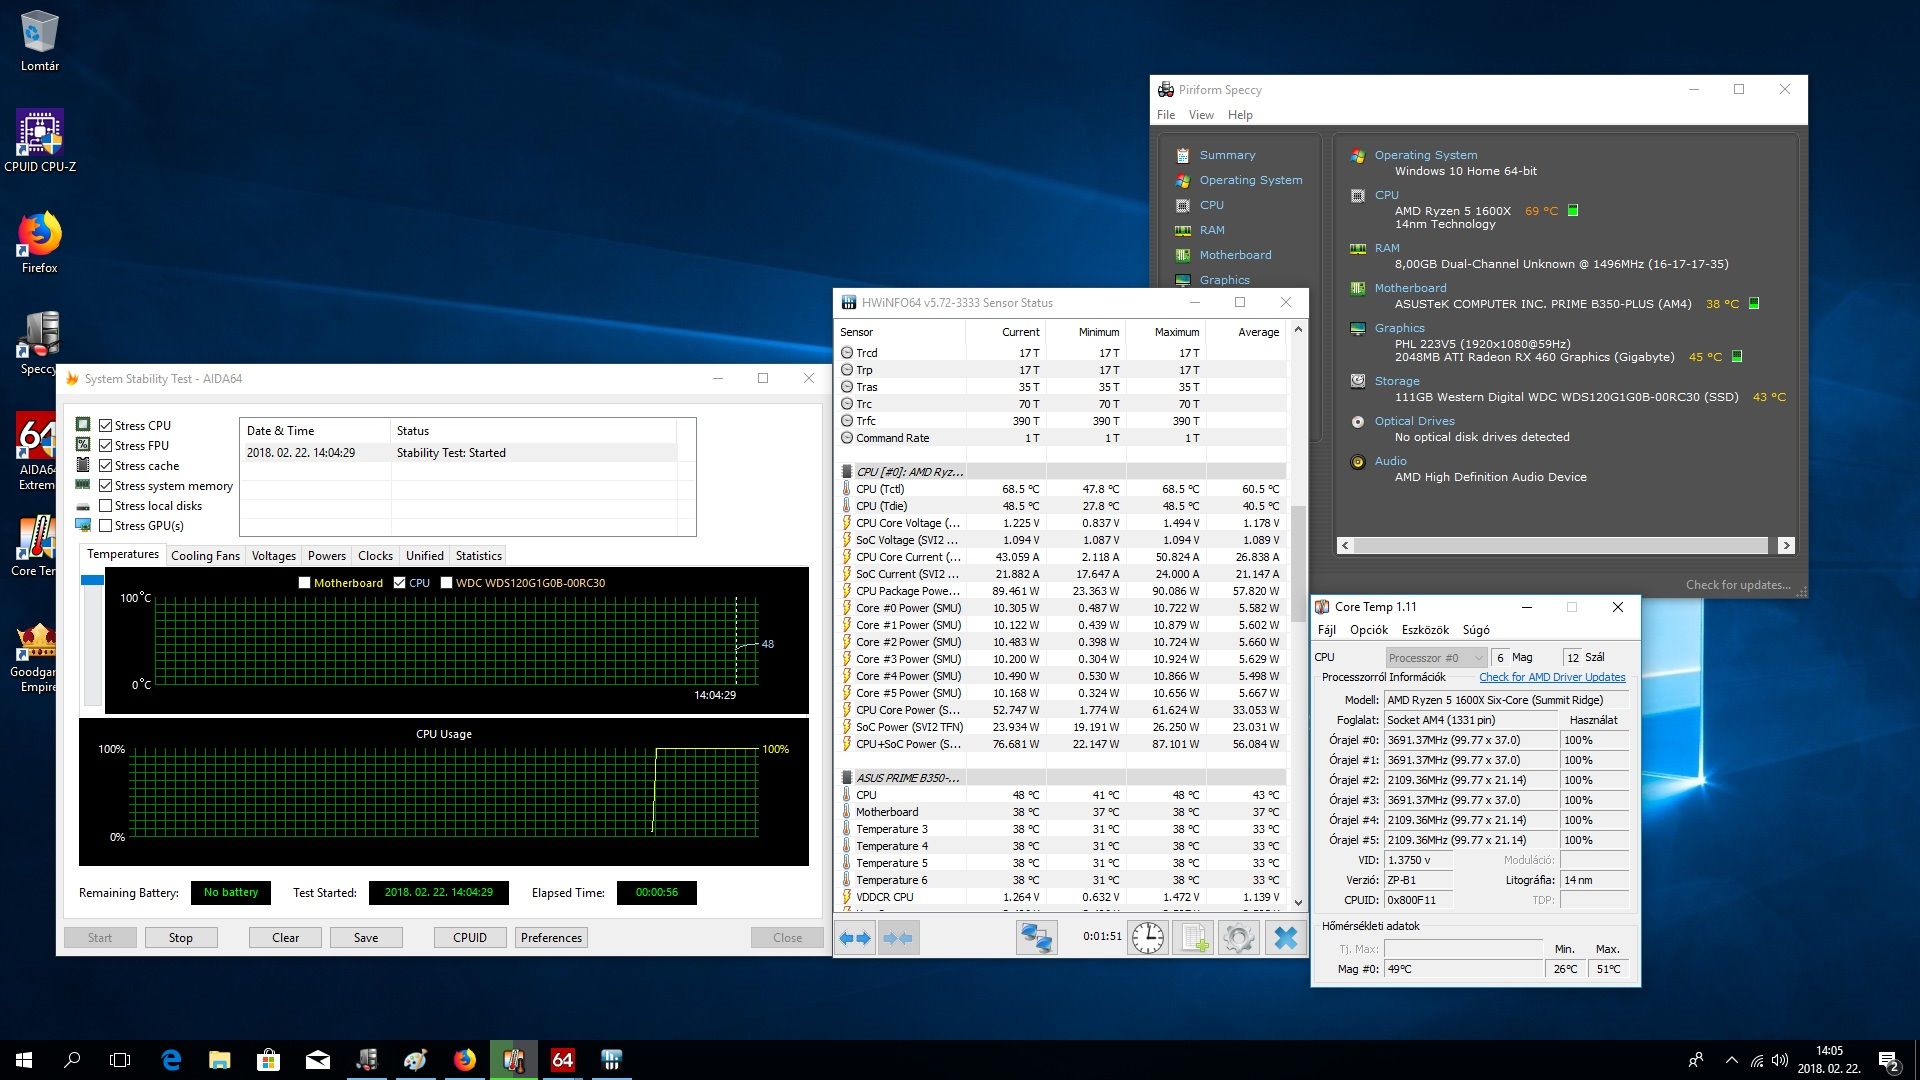Enable Stress local disks checkbox
The image size is (1920, 1080).
105,506
